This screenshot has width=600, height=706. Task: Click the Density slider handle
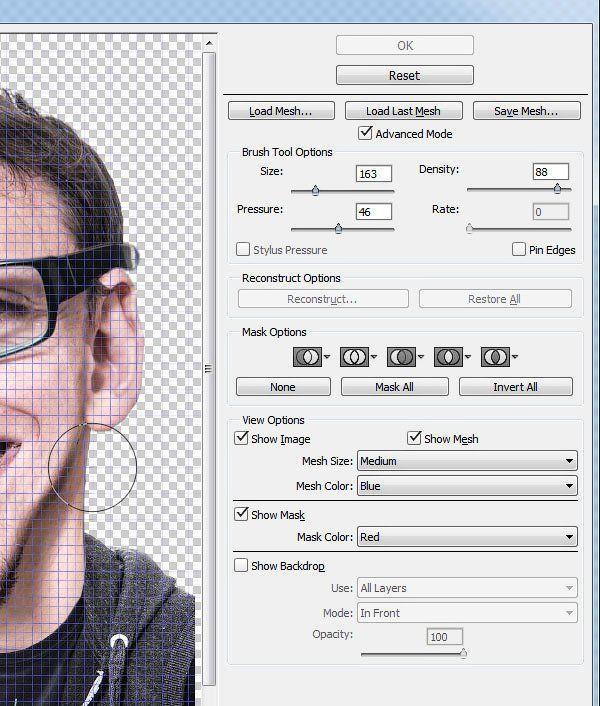point(558,188)
